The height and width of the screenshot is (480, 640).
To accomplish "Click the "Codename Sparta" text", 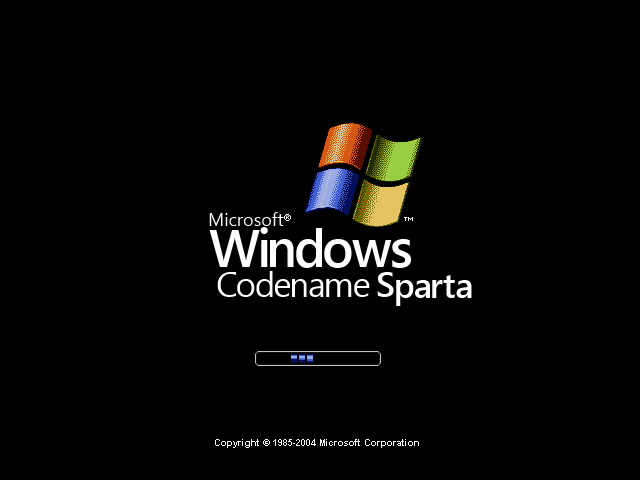I will (x=344, y=287).
